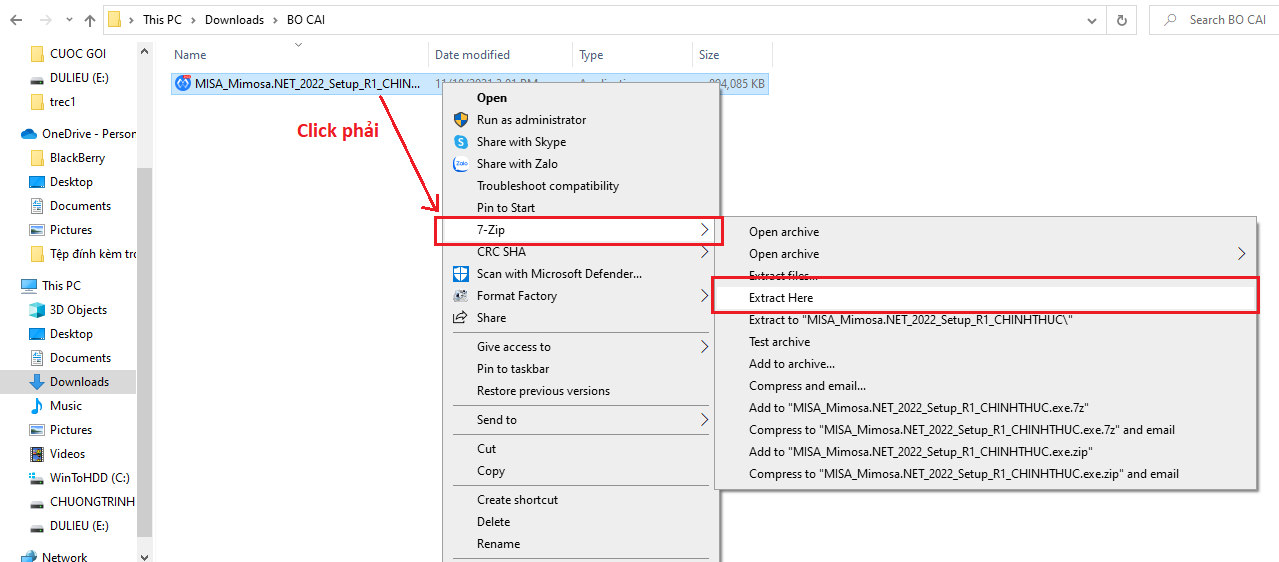Click the Microsoft Defender scan shield icon
This screenshot has width=1279, height=562.
click(461, 274)
